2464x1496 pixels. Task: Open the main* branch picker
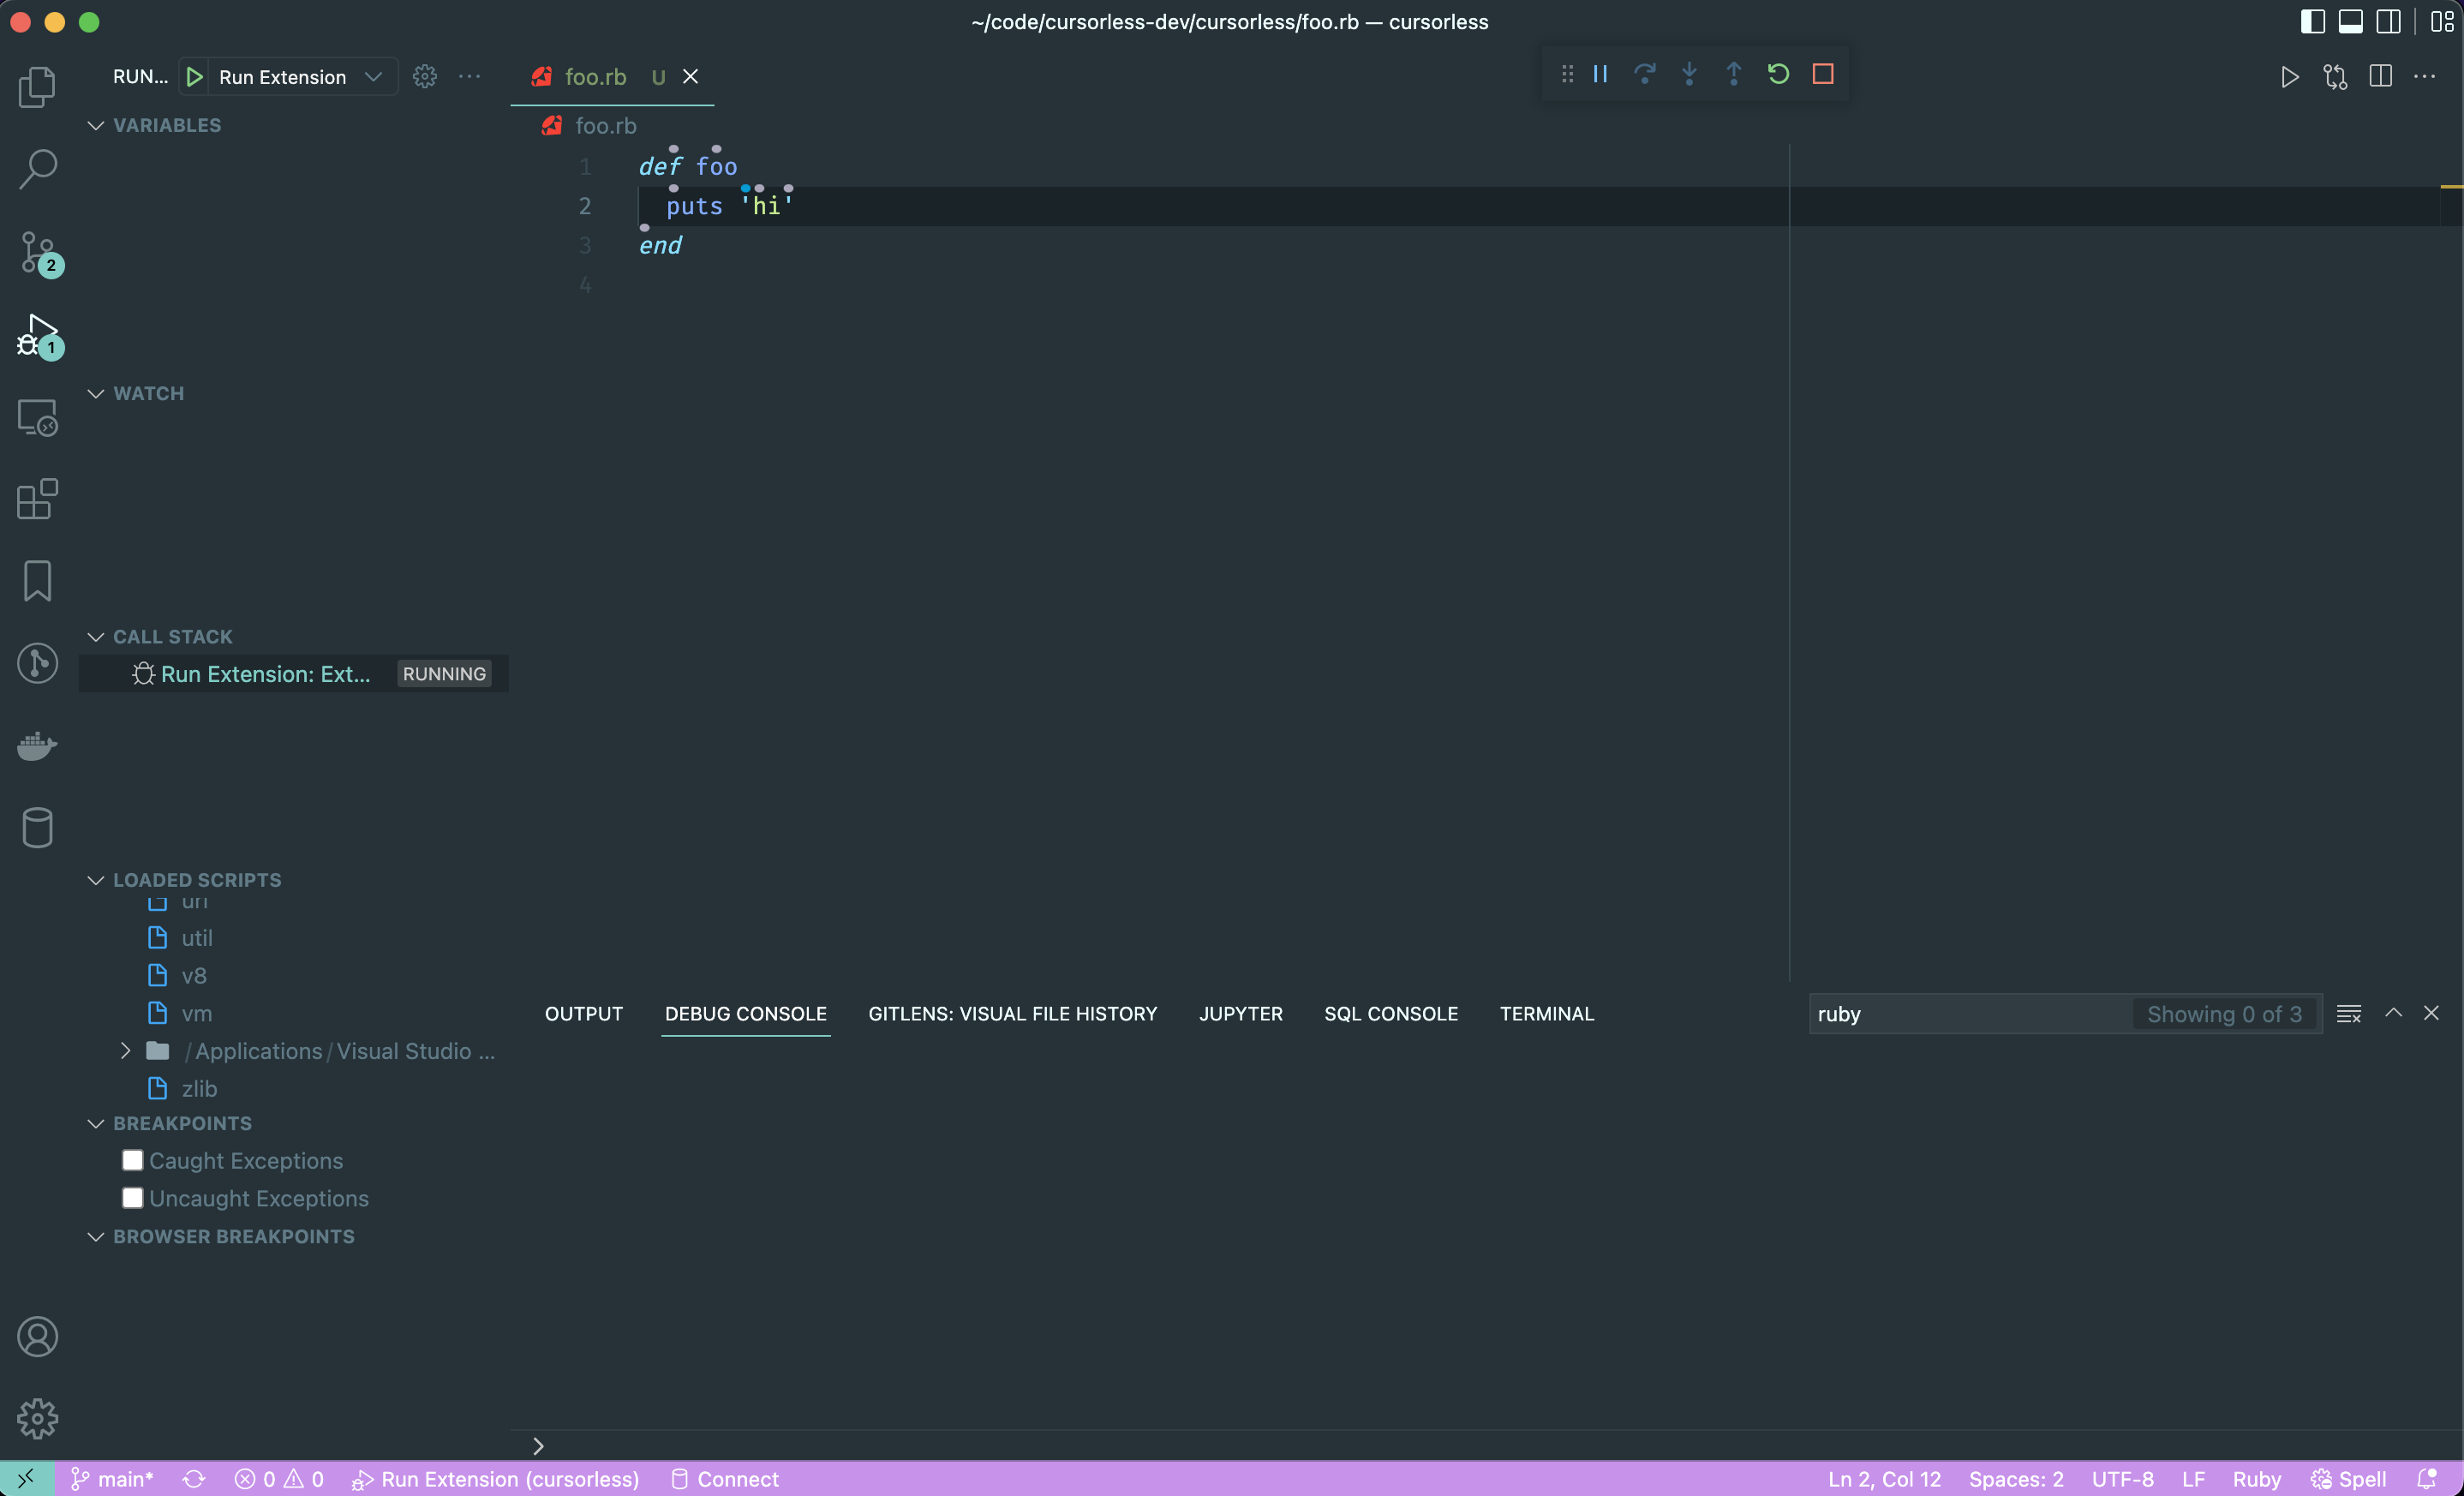click(x=112, y=1479)
